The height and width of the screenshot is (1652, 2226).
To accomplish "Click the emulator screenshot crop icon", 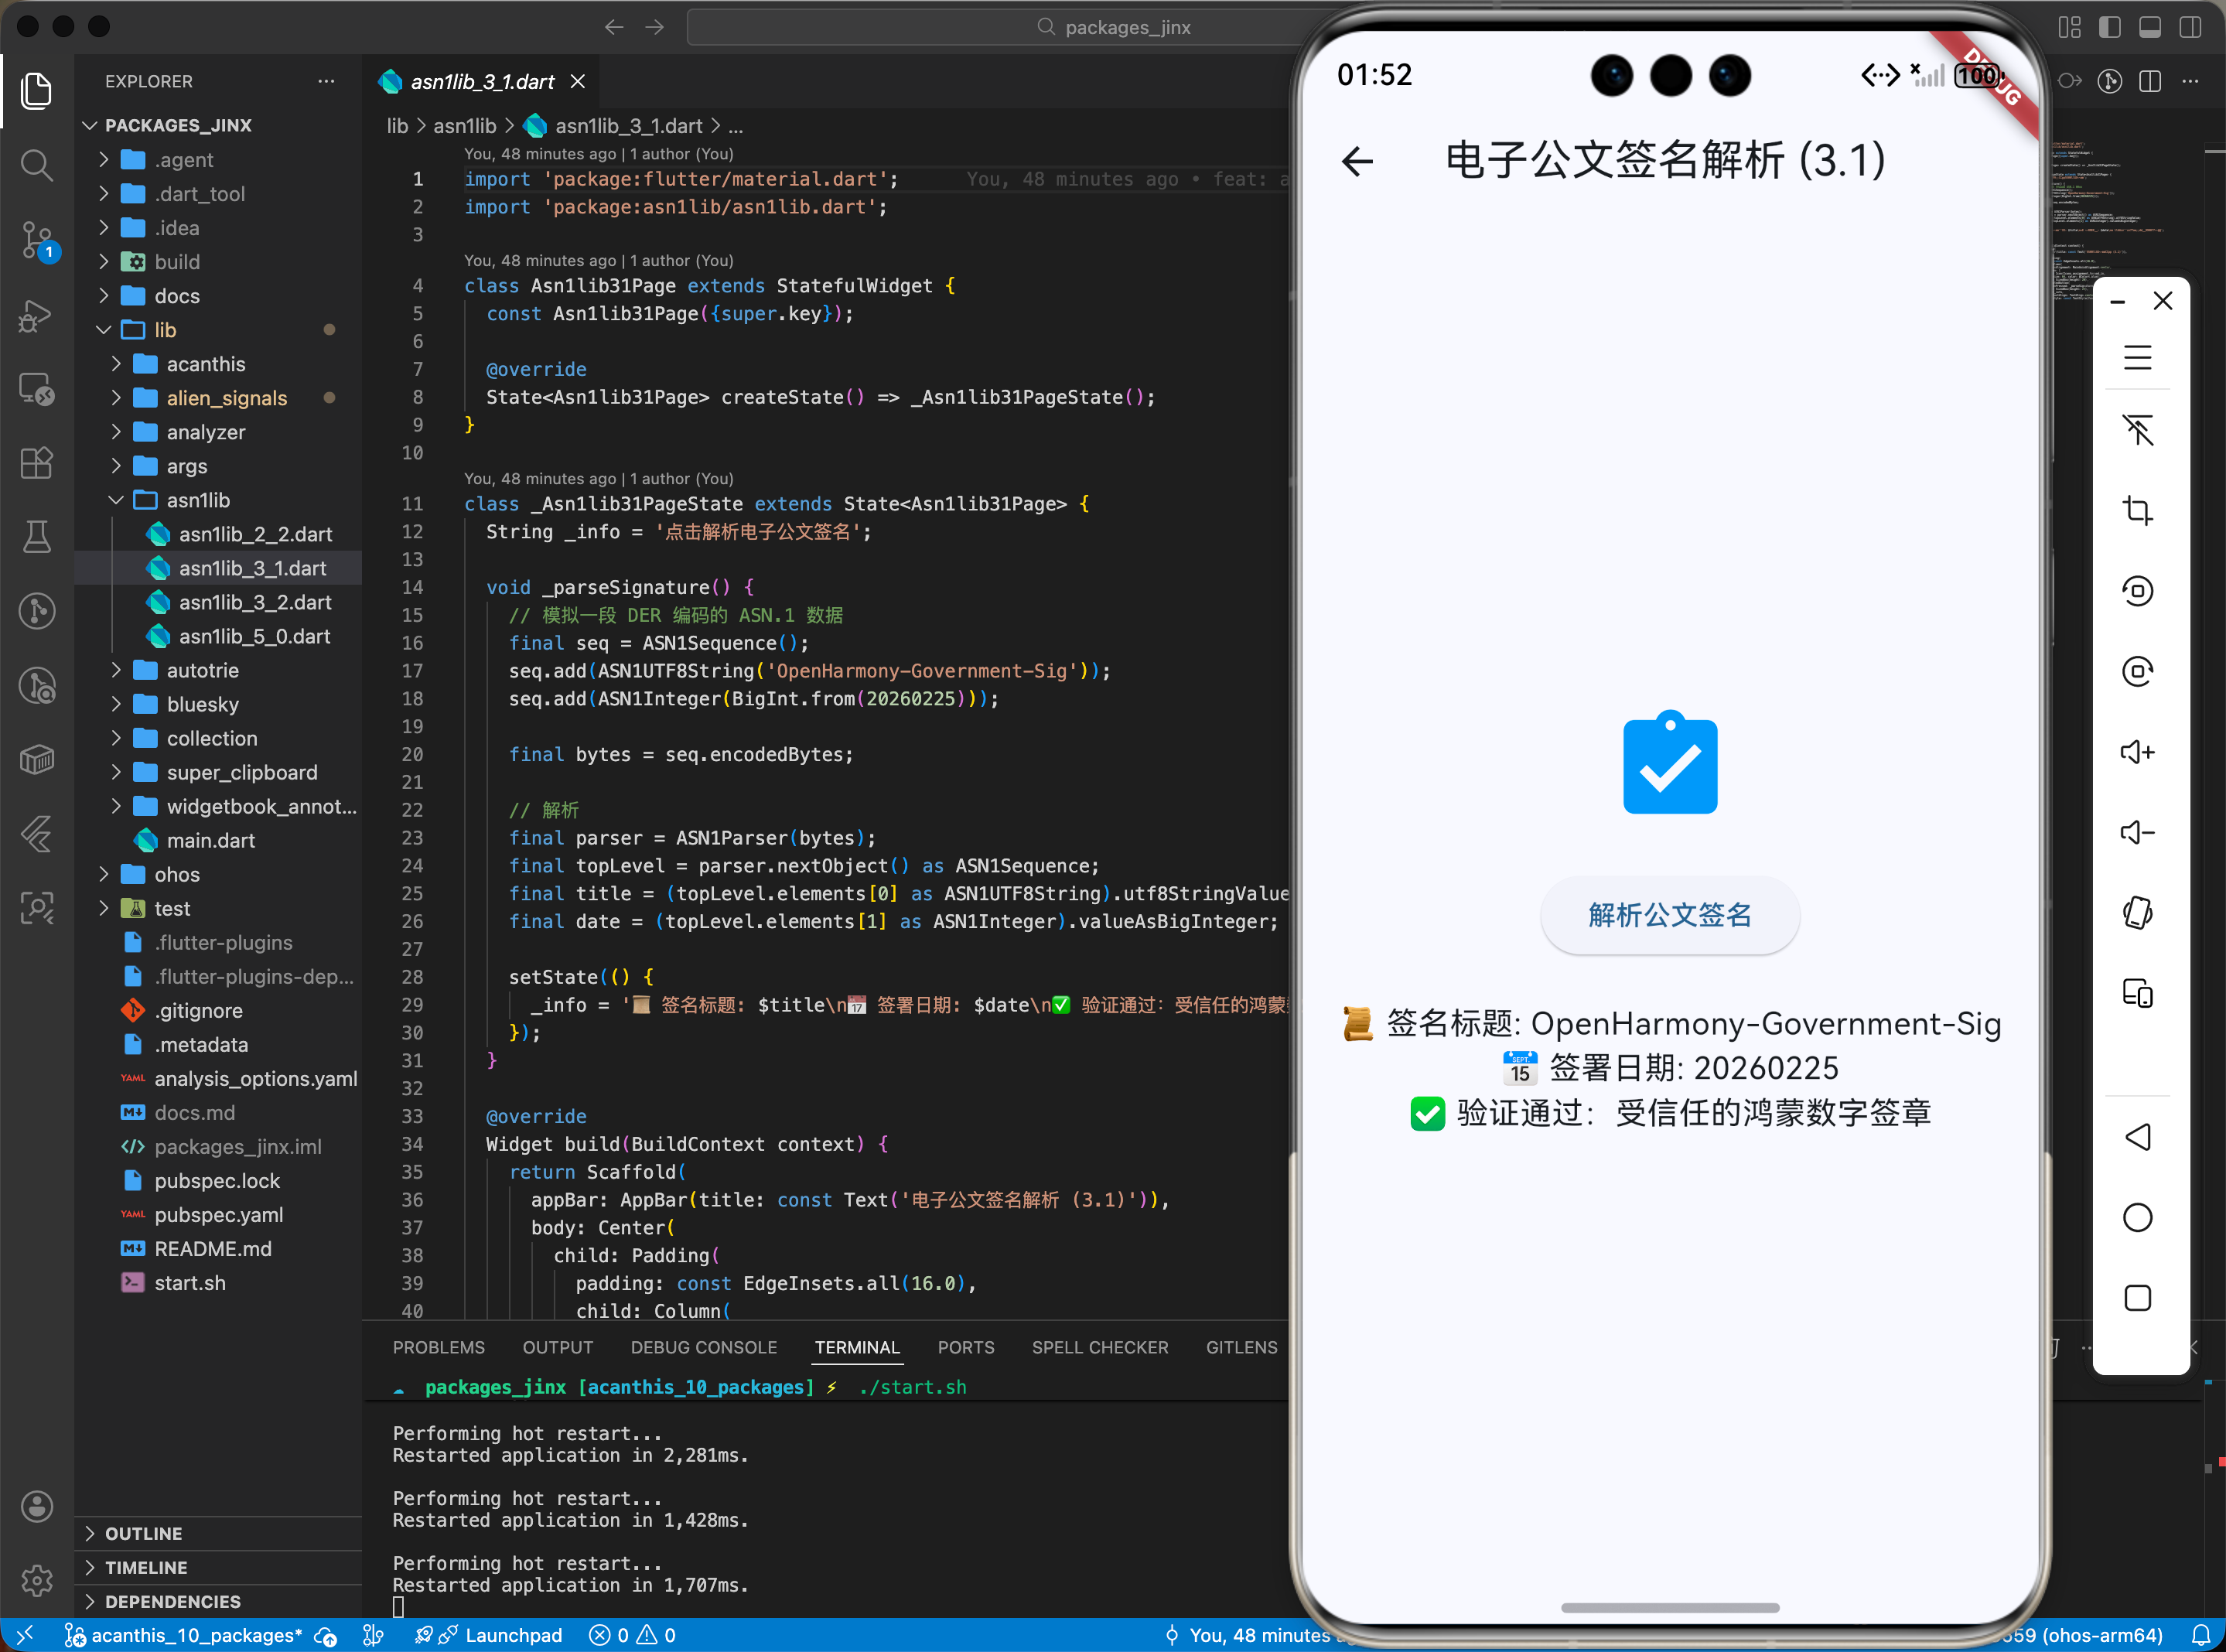I will tap(2137, 511).
